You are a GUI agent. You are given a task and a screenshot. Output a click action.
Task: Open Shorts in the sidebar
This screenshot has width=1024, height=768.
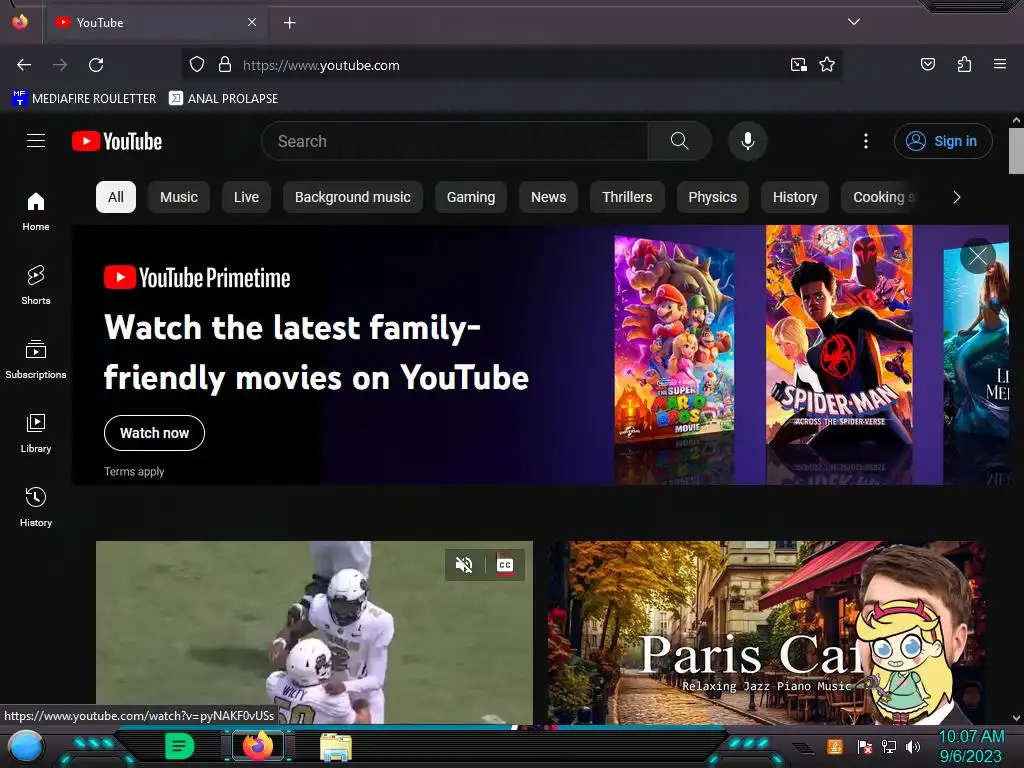tap(36, 285)
